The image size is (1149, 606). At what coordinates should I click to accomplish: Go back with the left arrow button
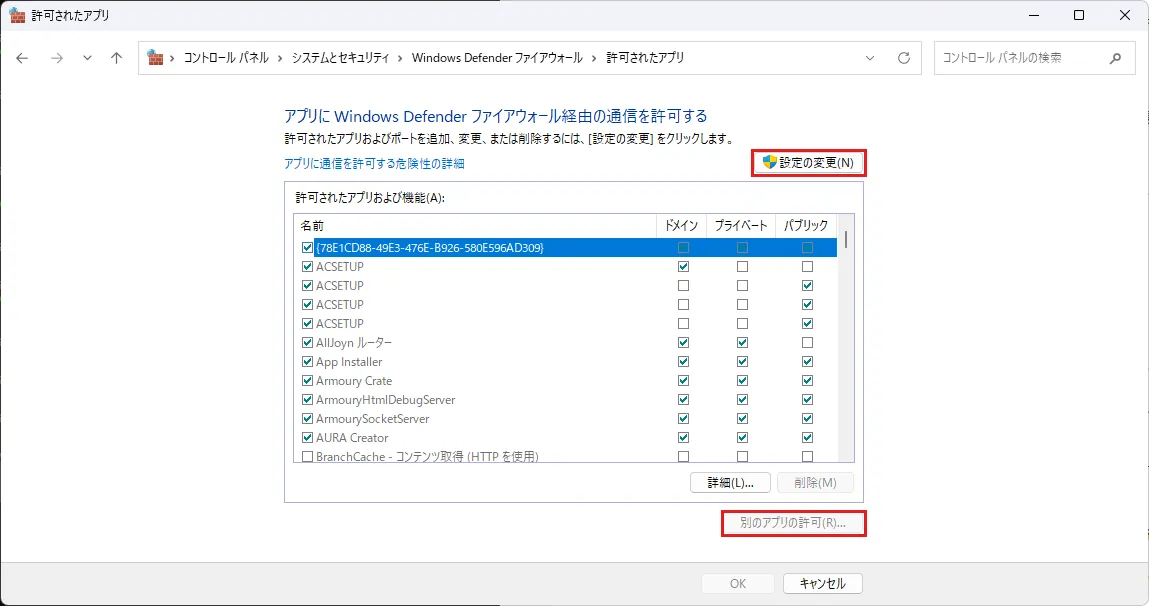(x=22, y=58)
